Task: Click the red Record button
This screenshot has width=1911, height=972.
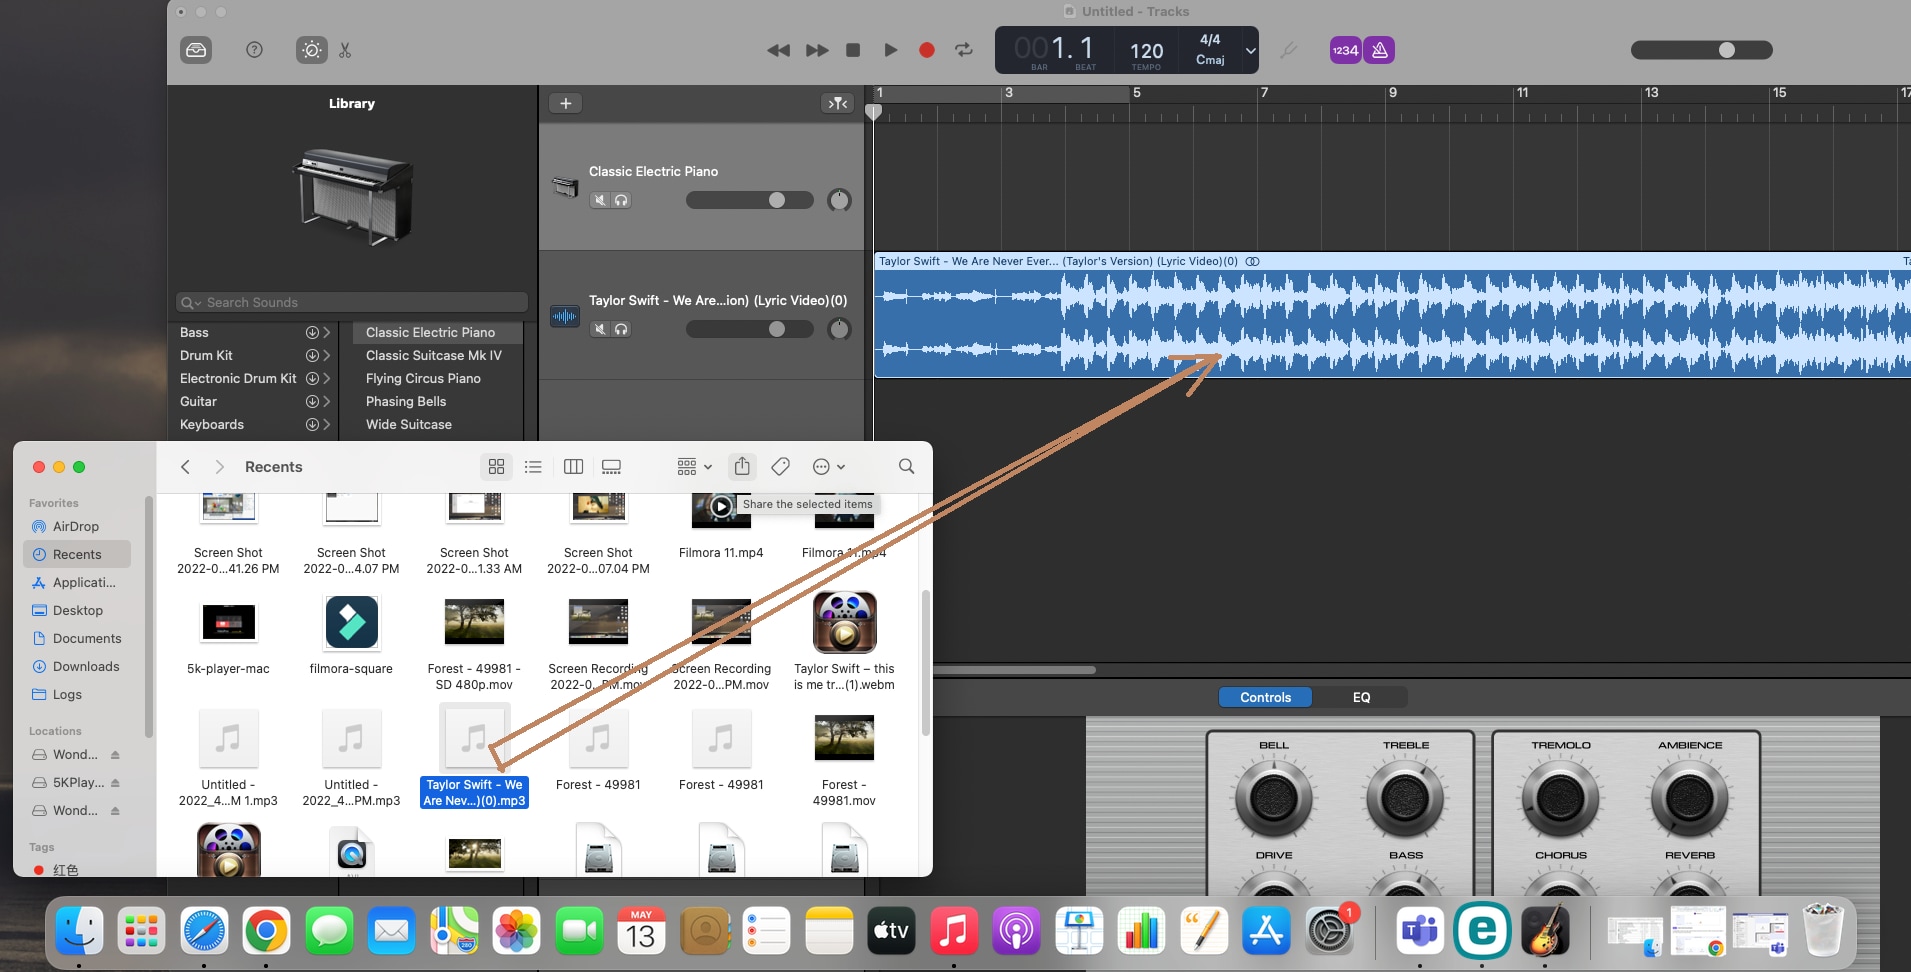Action: click(x=927, y=50)
